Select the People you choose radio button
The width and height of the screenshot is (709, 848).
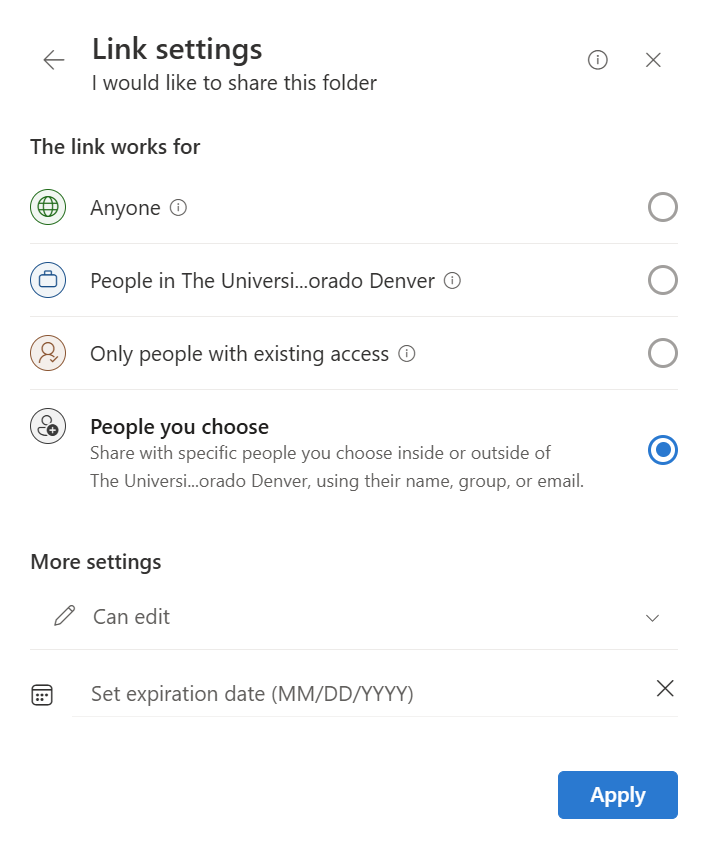(x=662, y=451)
